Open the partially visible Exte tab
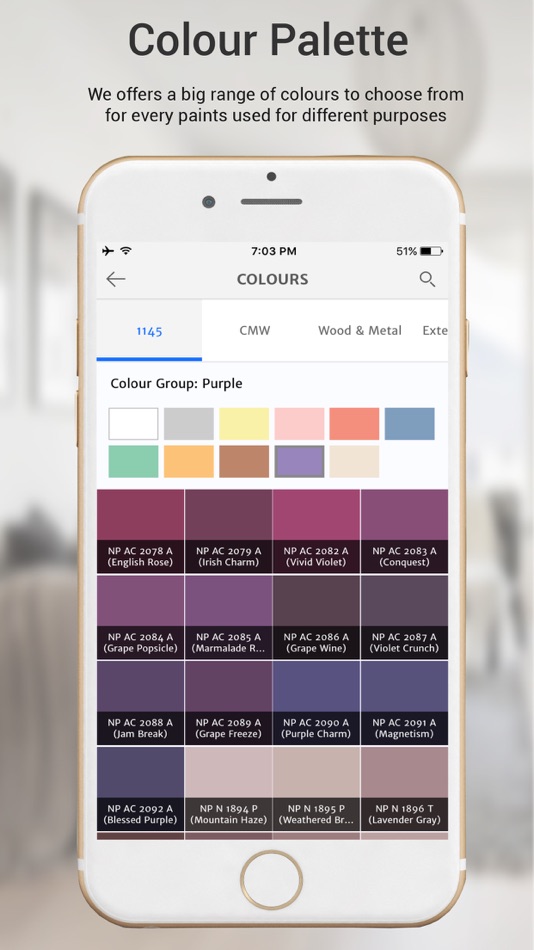 [435, 331]
